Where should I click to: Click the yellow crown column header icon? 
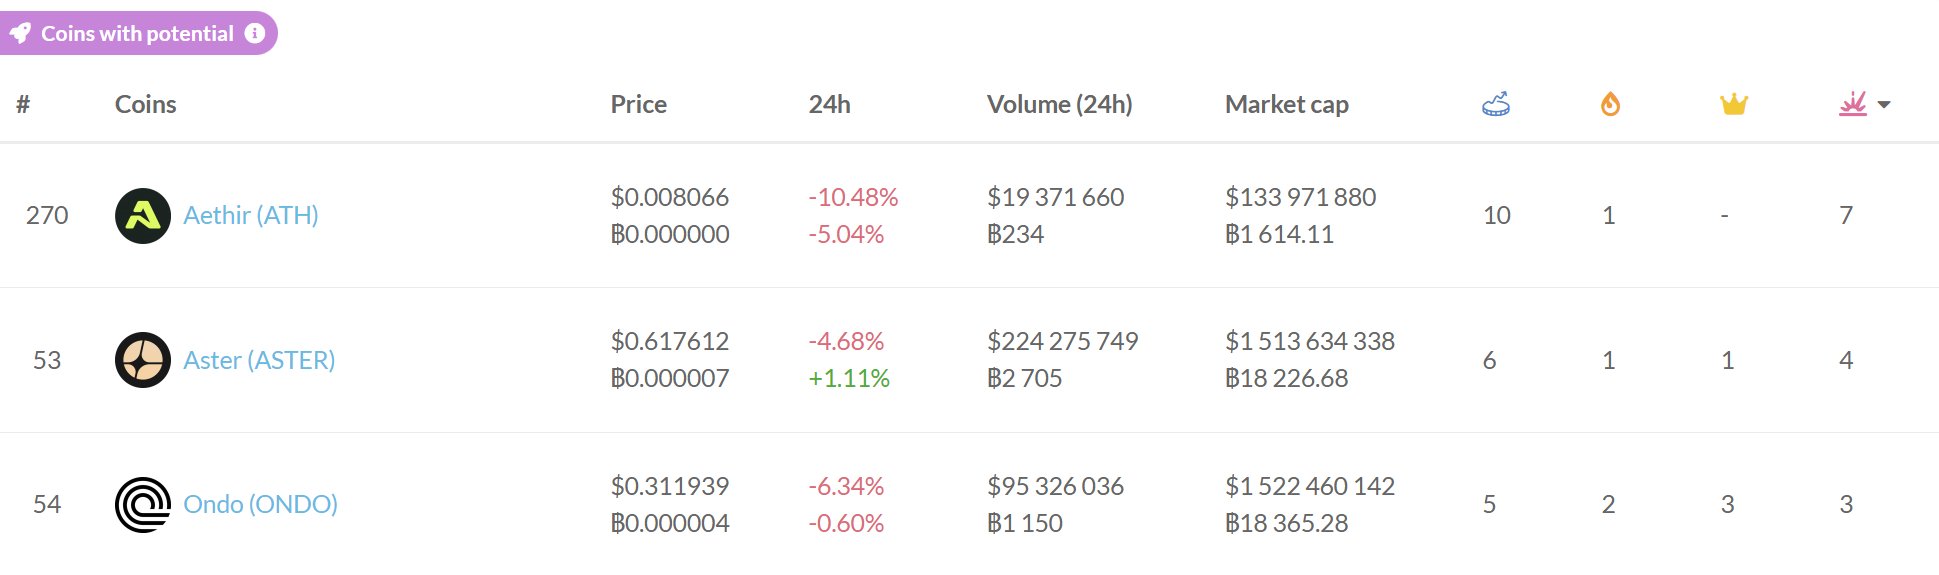pyautogui.click(x=1733, y=104)
